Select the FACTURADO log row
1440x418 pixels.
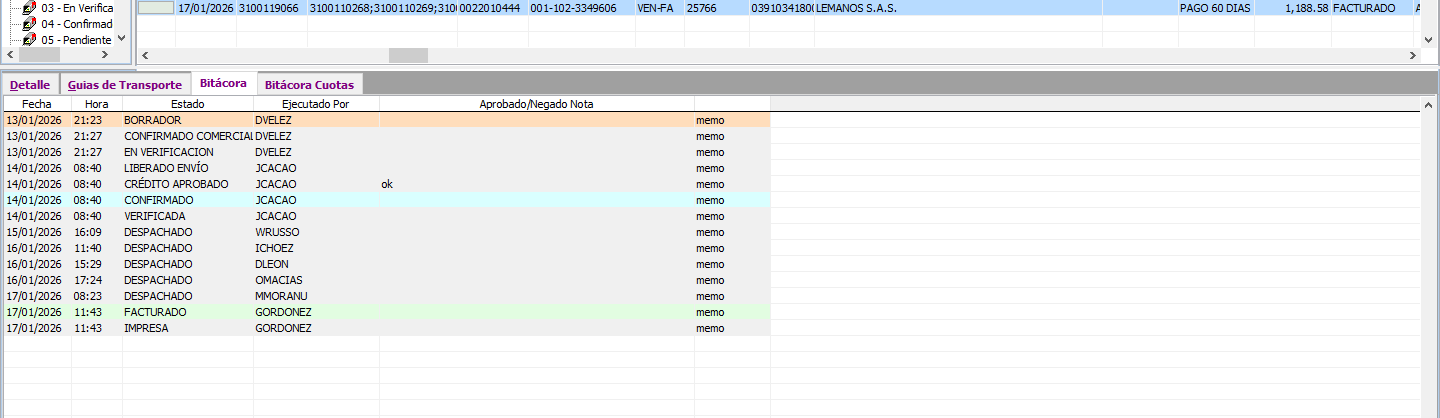pyautogui.click(x=155, y=312)
